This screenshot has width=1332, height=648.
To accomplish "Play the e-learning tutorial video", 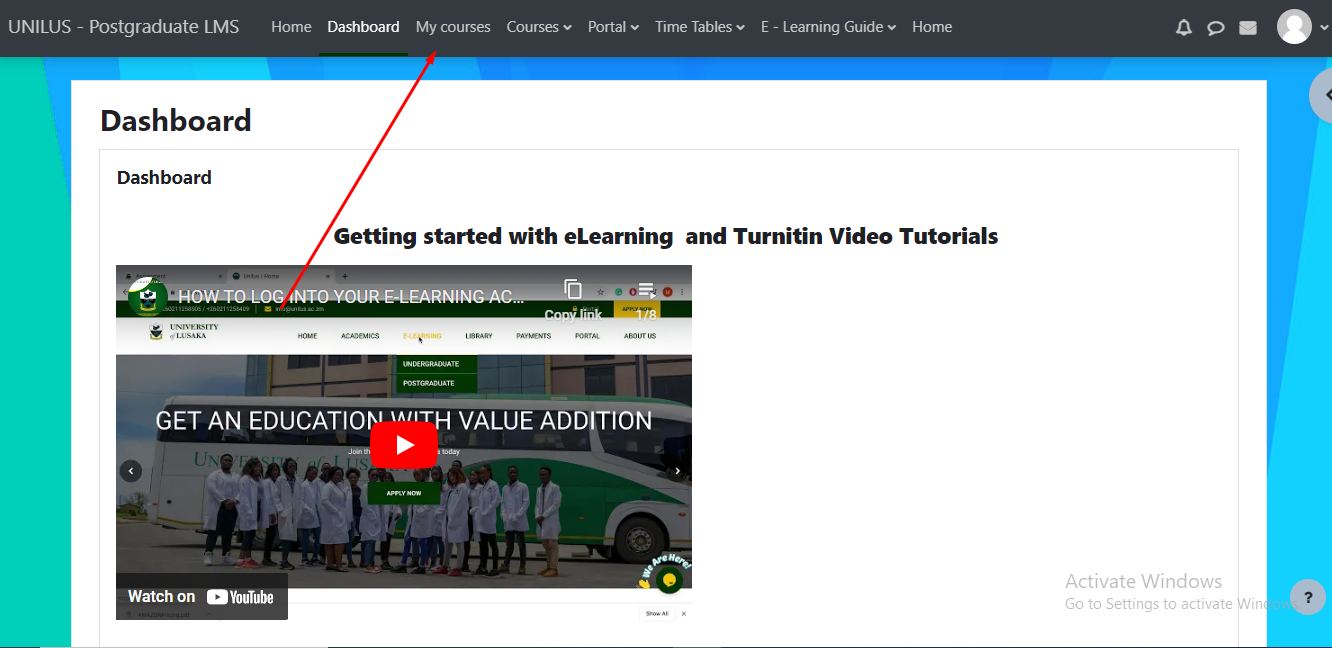I will point(404,445).
